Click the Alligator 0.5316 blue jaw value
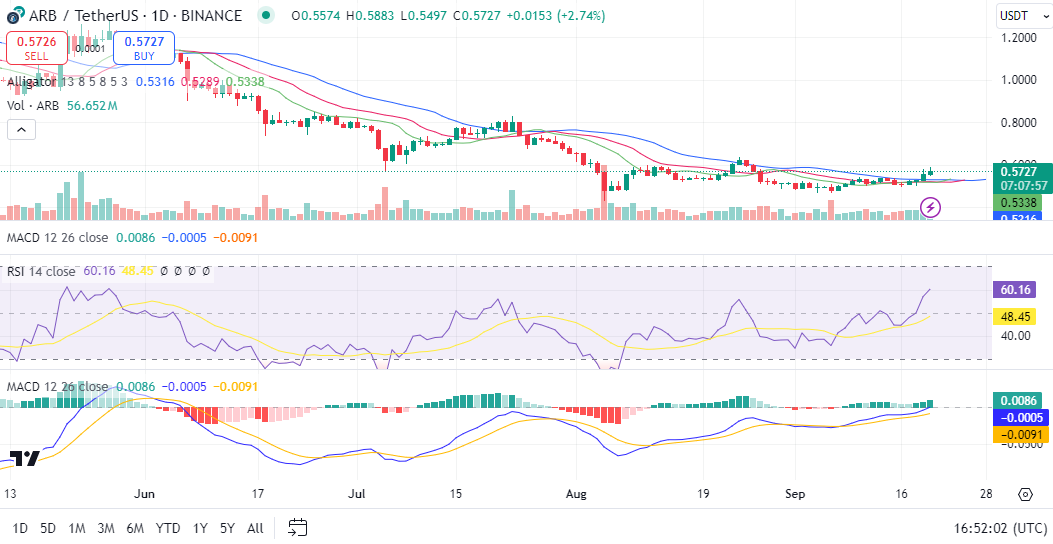Screen dimensions: 1053x544 click(x=155, y=82)
